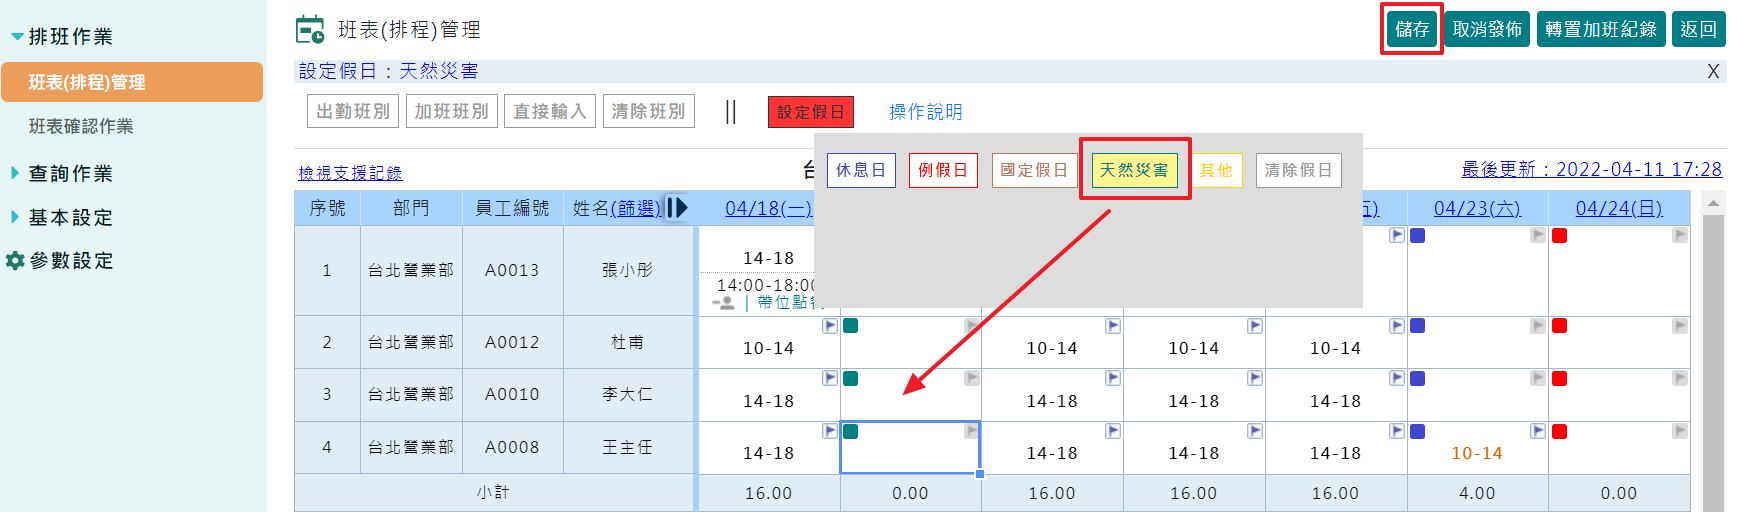1742x512 pixels.
Task: Click the 16.00 subtotal under 04/18
Action: pos(768,493)
